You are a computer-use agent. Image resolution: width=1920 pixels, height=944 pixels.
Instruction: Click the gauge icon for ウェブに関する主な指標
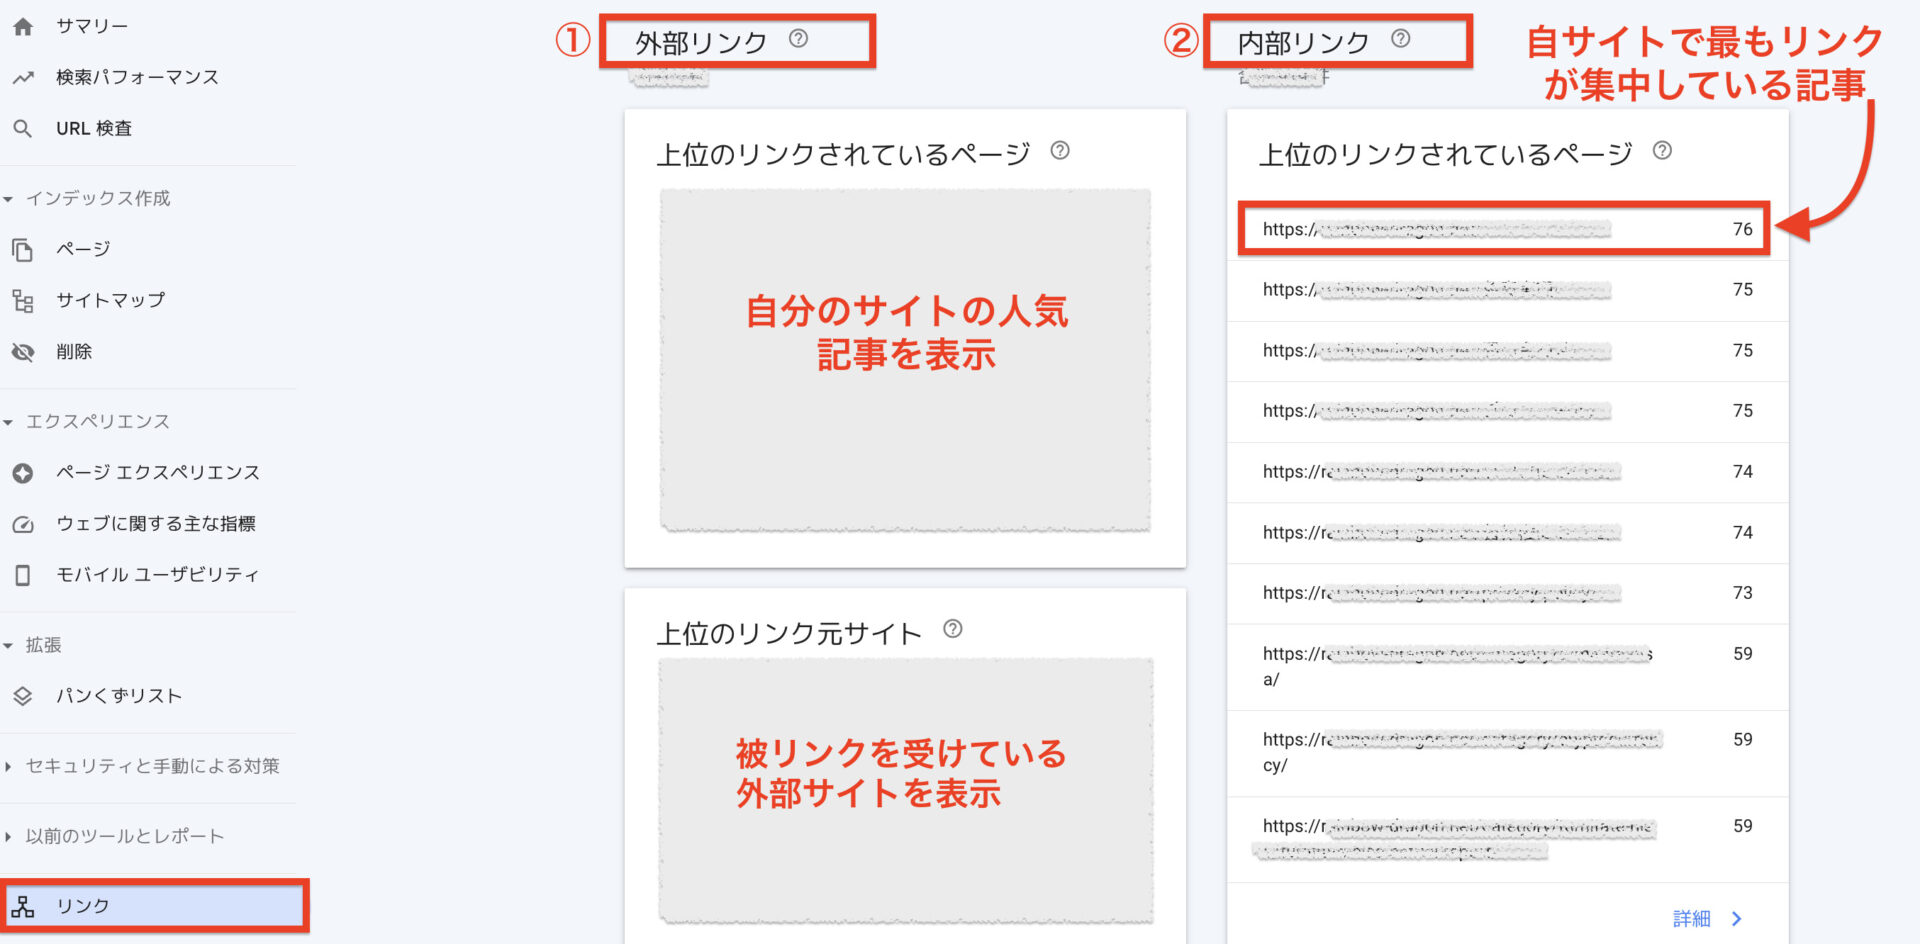click(x=23, y=524)
